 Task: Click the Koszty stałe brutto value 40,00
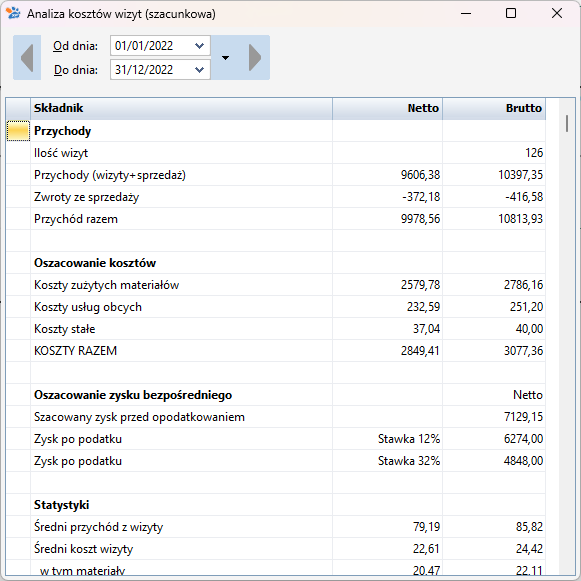click(529, 329)
